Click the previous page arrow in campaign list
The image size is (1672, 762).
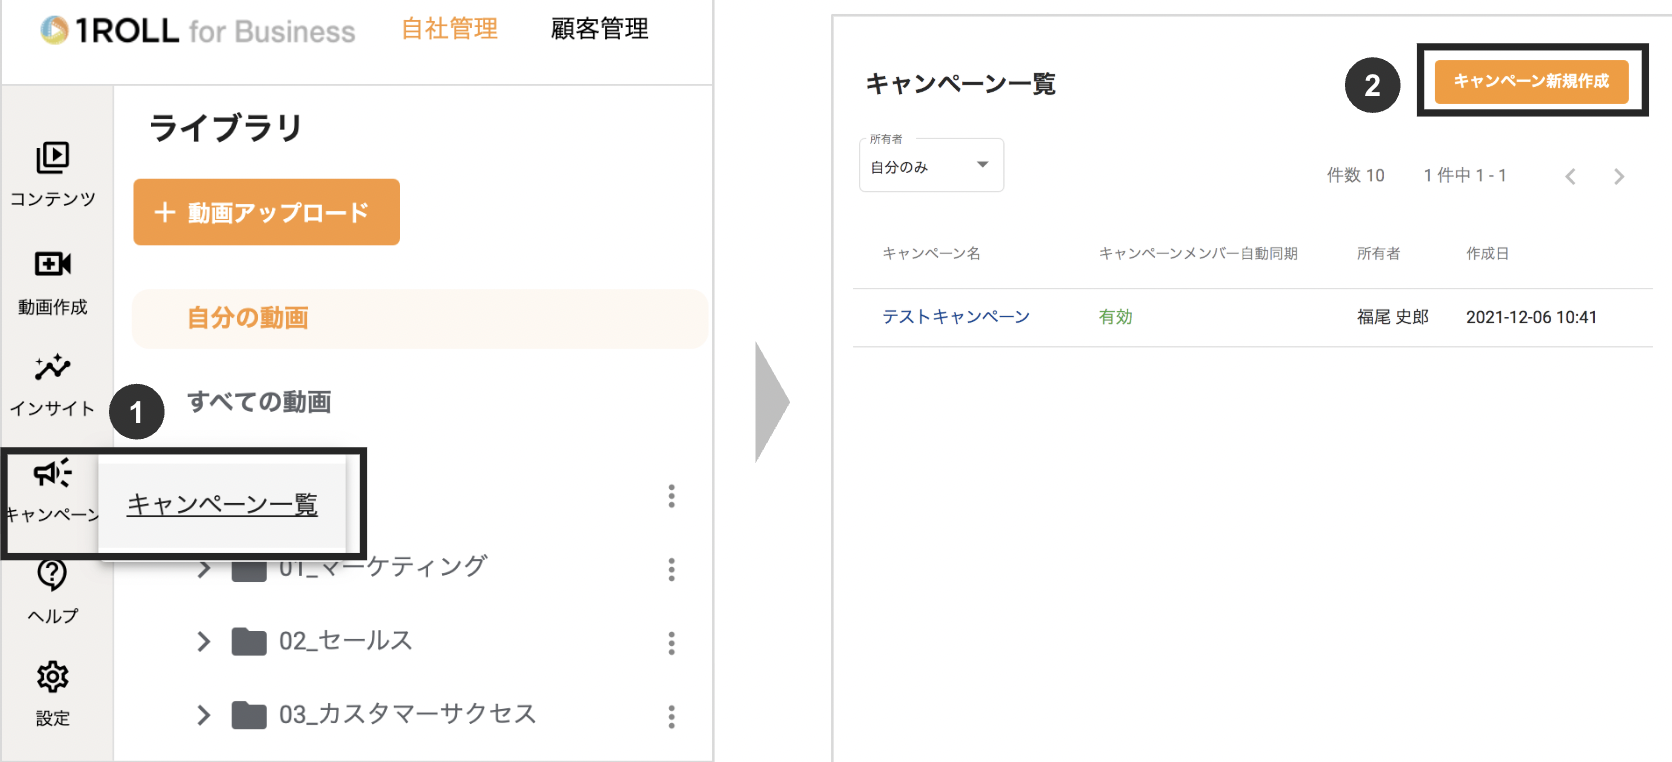pos(1570,176)
